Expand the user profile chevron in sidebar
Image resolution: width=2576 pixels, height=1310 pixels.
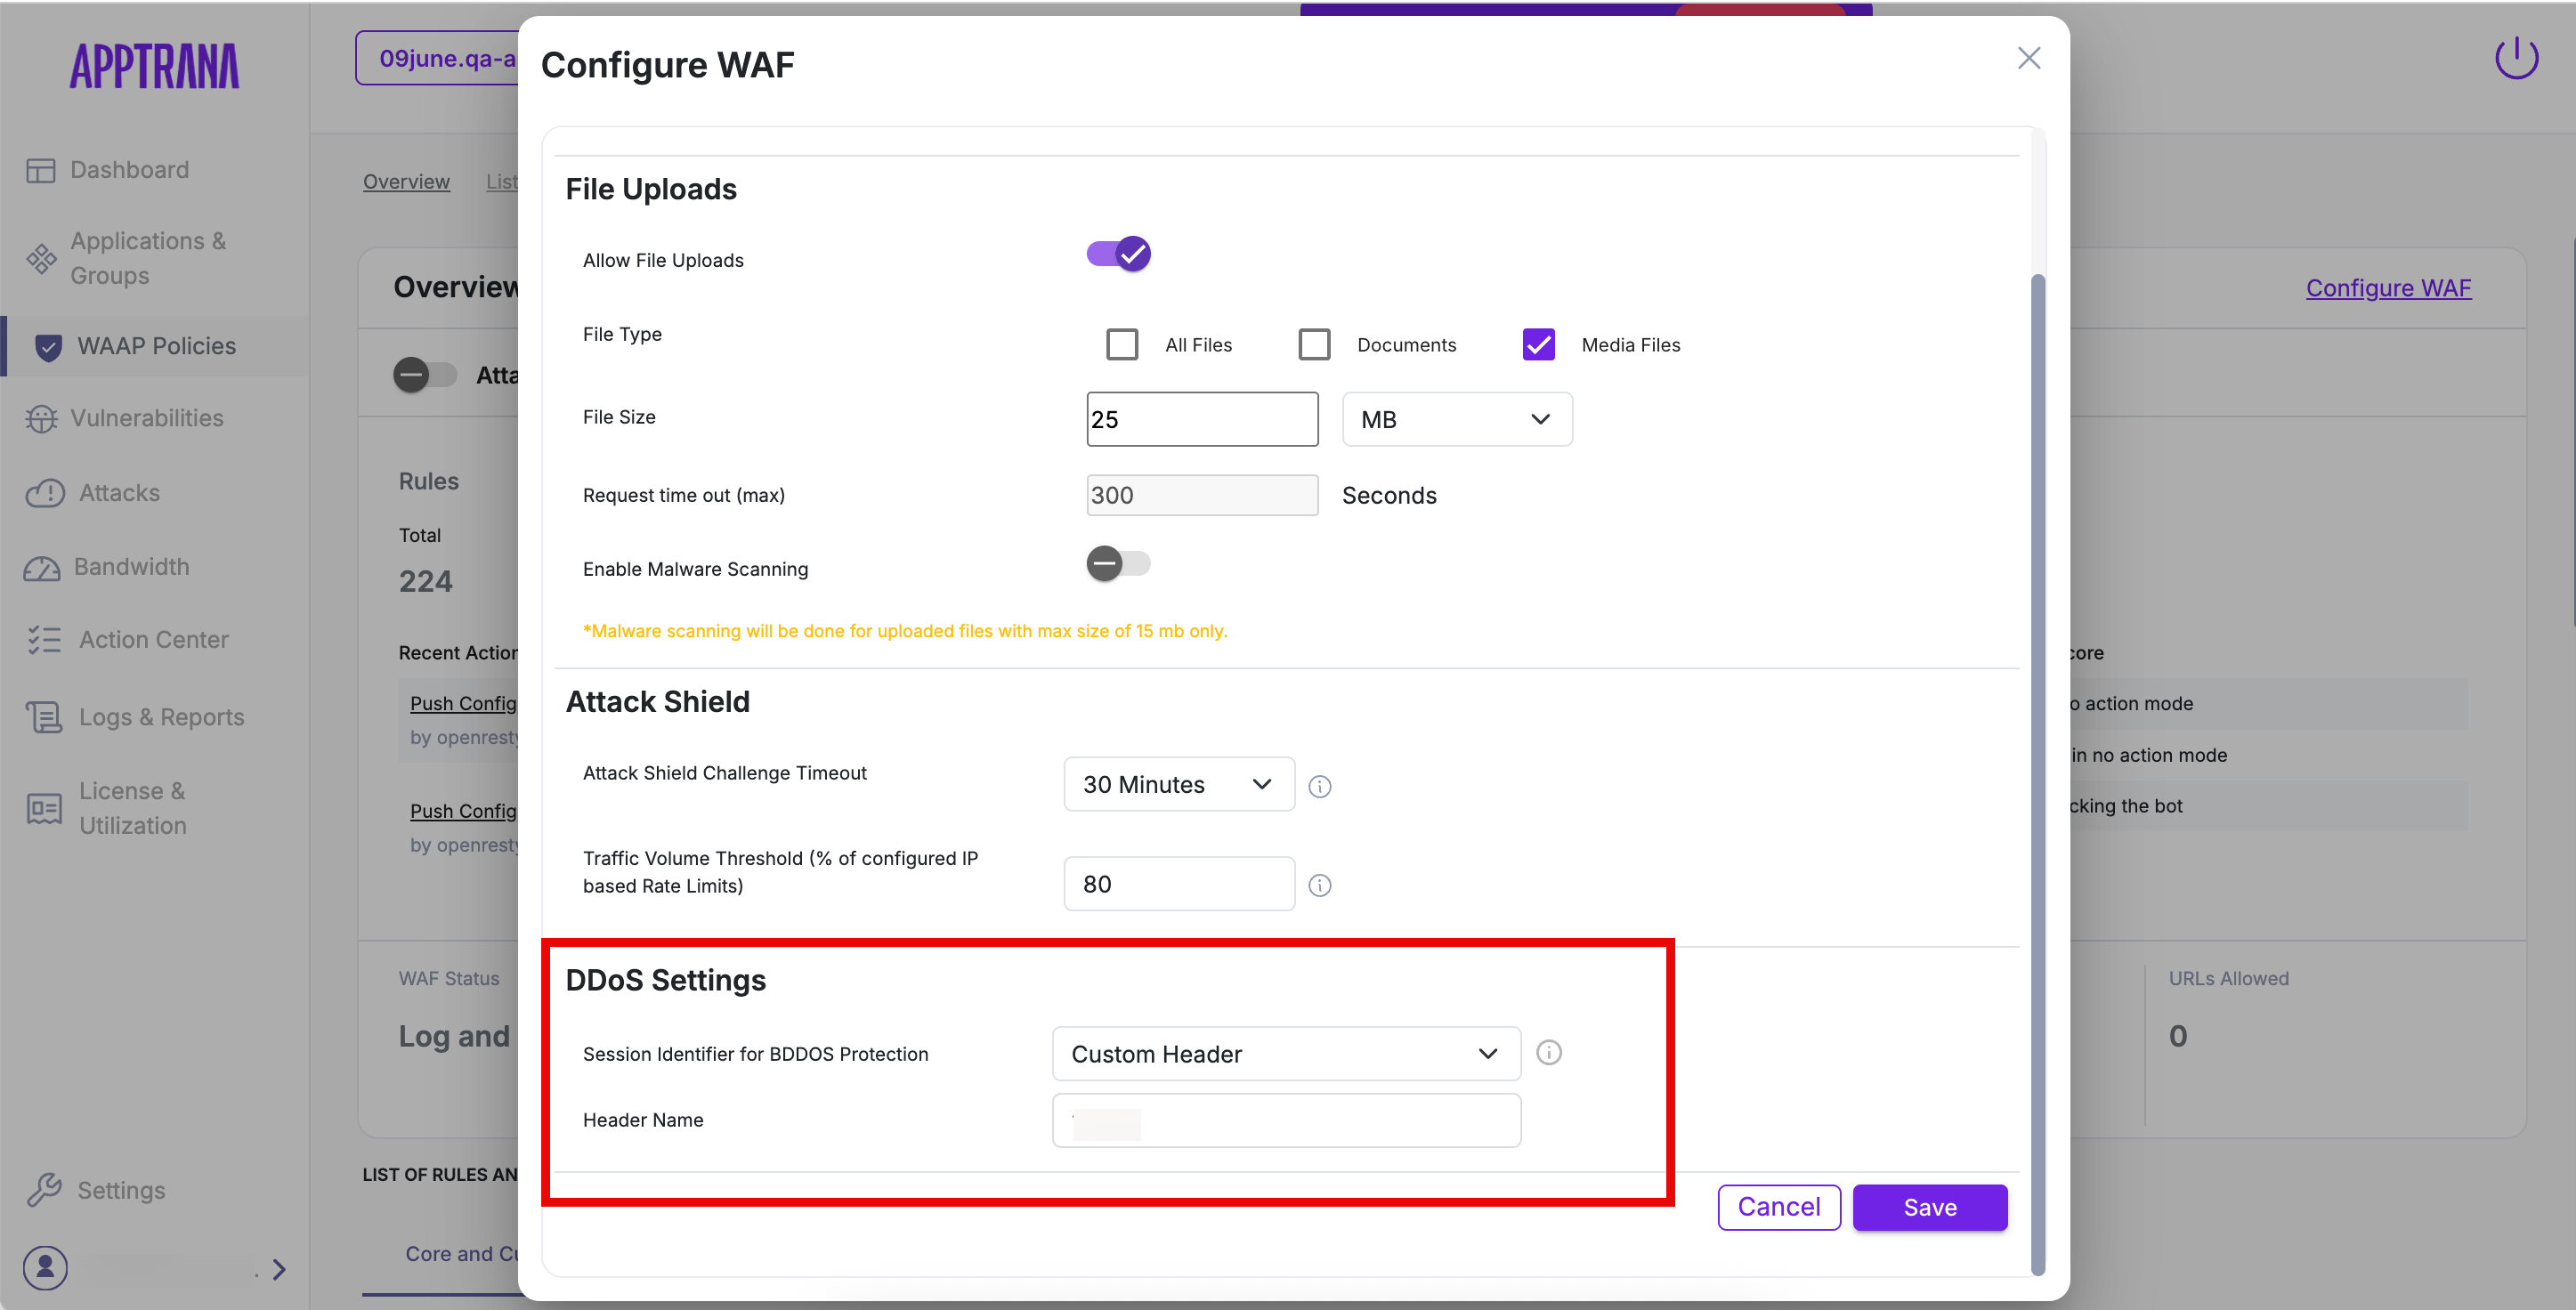(x=279, y=1269)
